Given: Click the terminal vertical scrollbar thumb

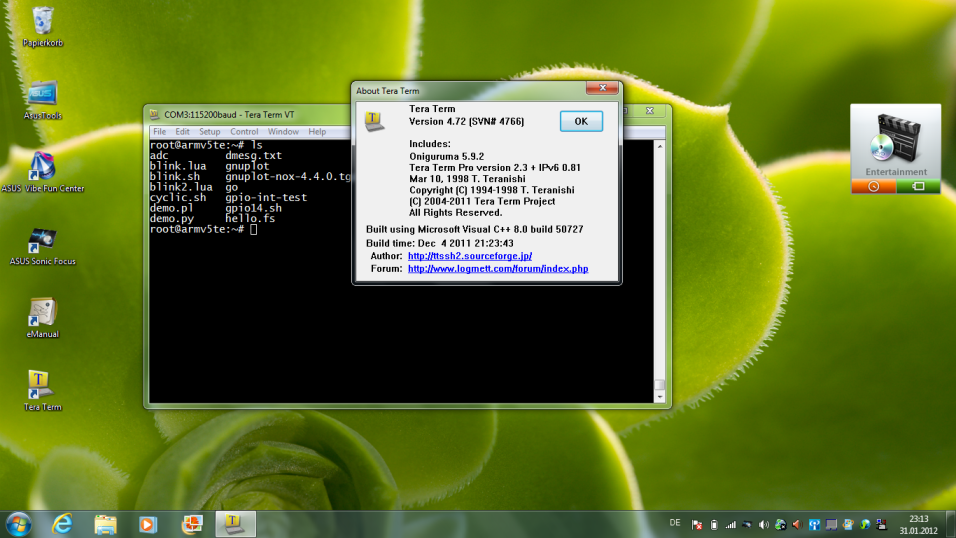Looking at the screenshot, I should coord(660,384).
